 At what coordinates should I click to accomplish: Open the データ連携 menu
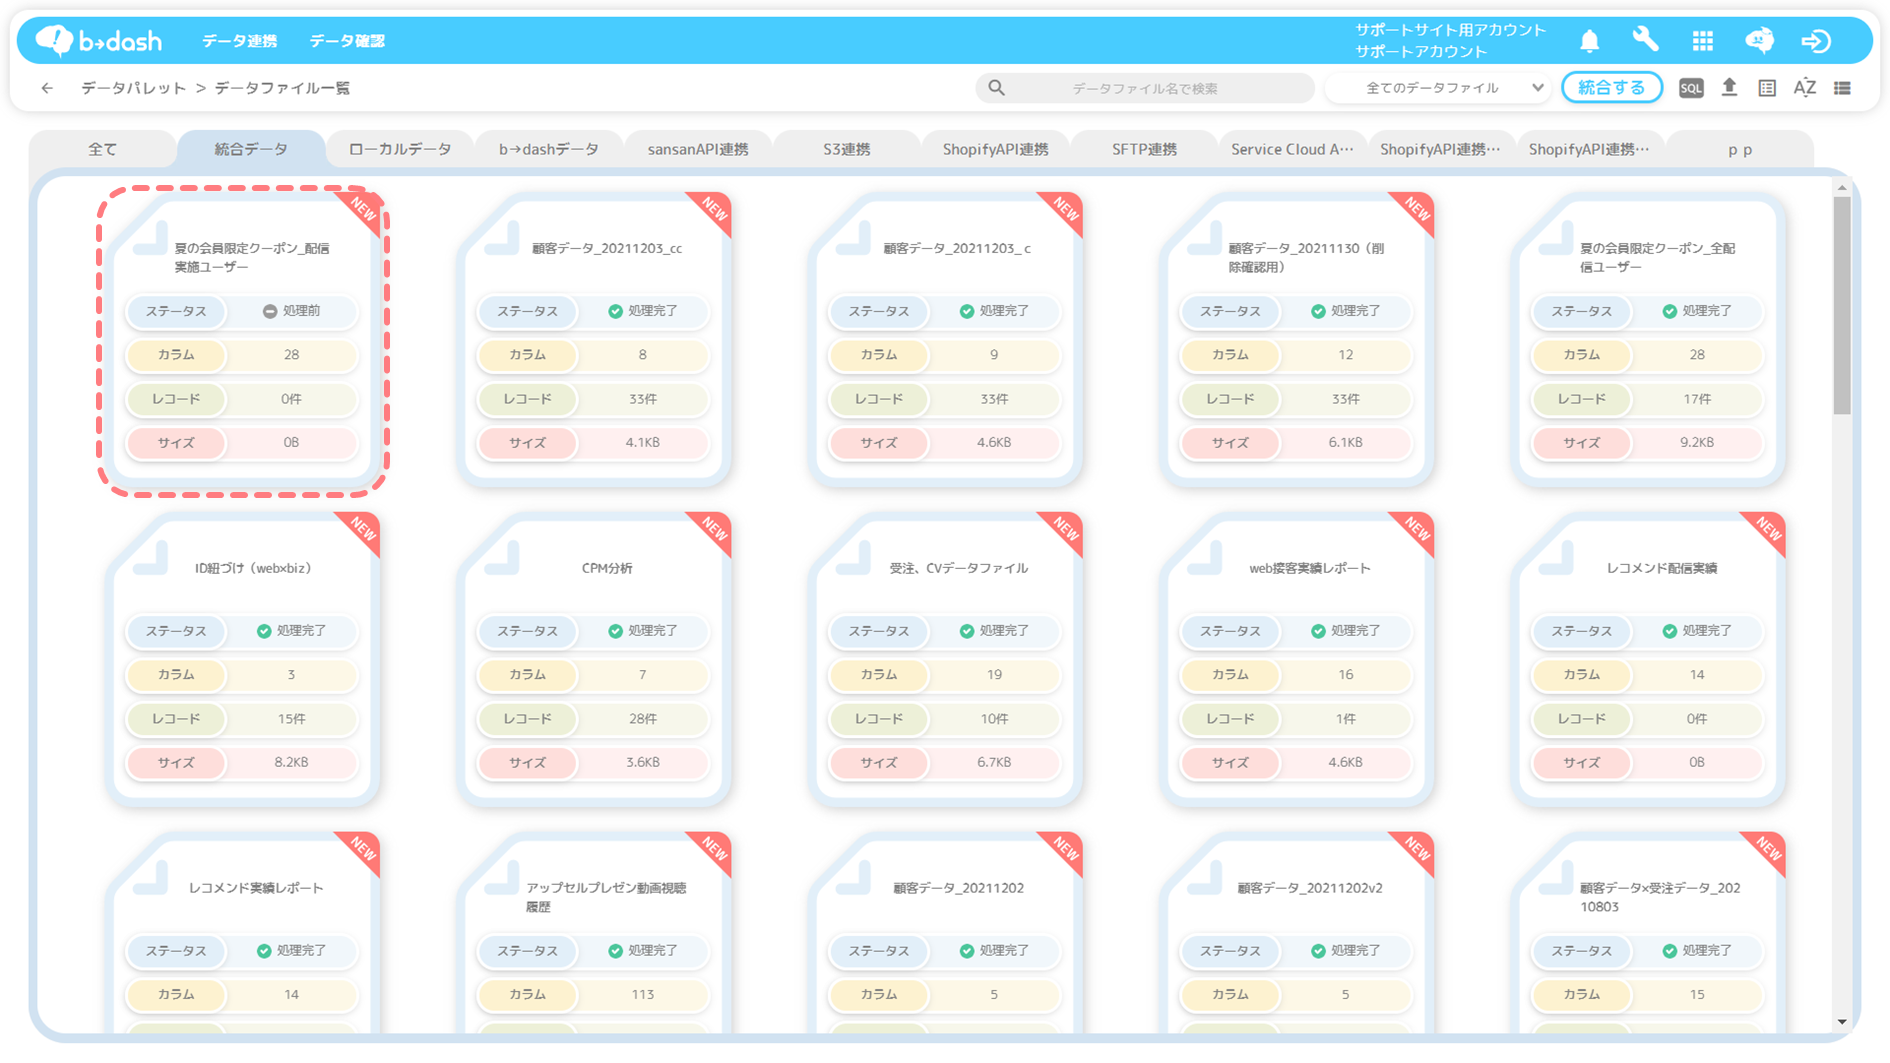click(x=239, y=40)
